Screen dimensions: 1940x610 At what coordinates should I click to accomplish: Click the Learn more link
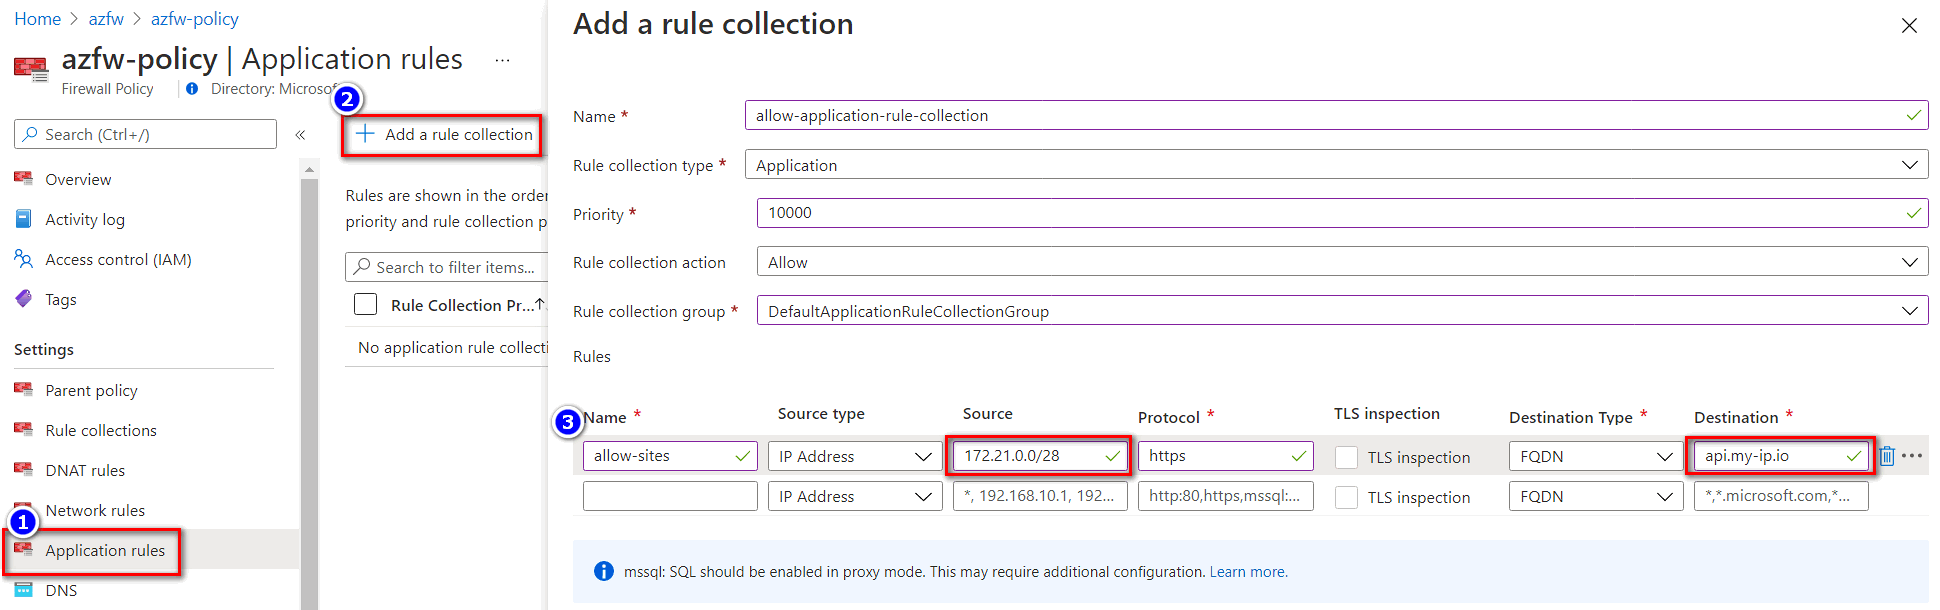tap(1248, 572)
